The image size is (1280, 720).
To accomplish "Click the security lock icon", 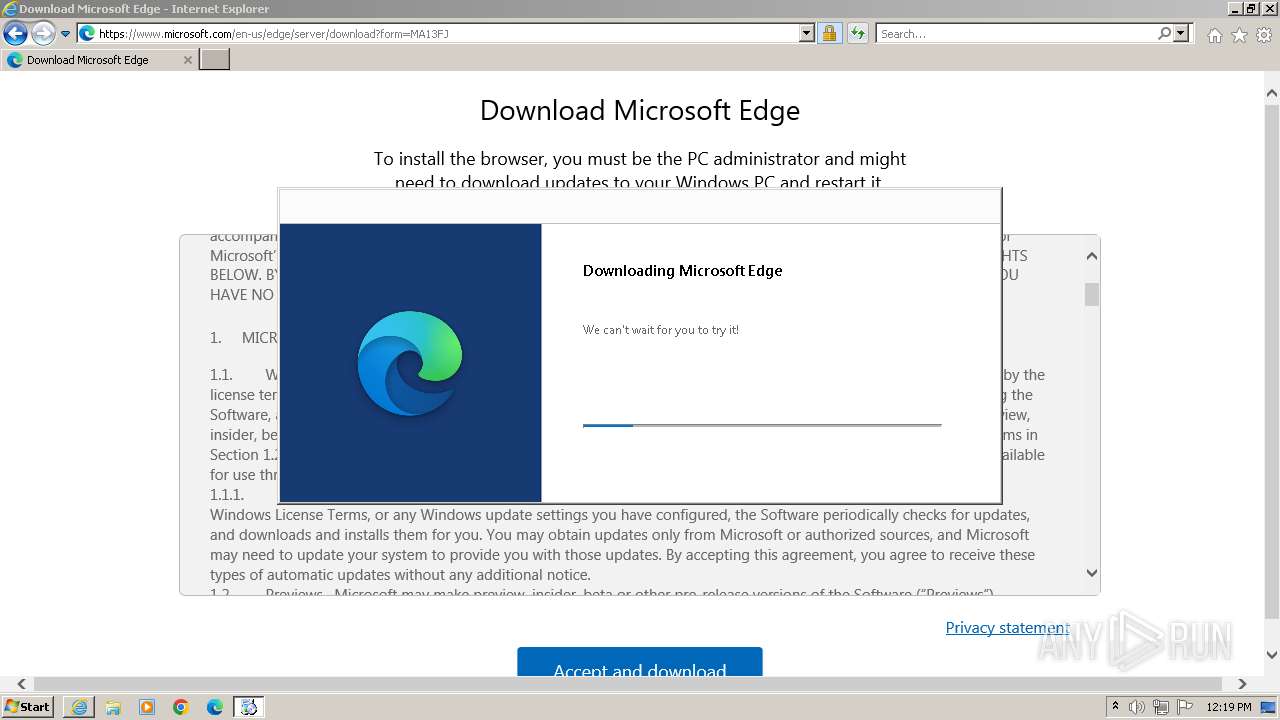I will tap(829, 34).
